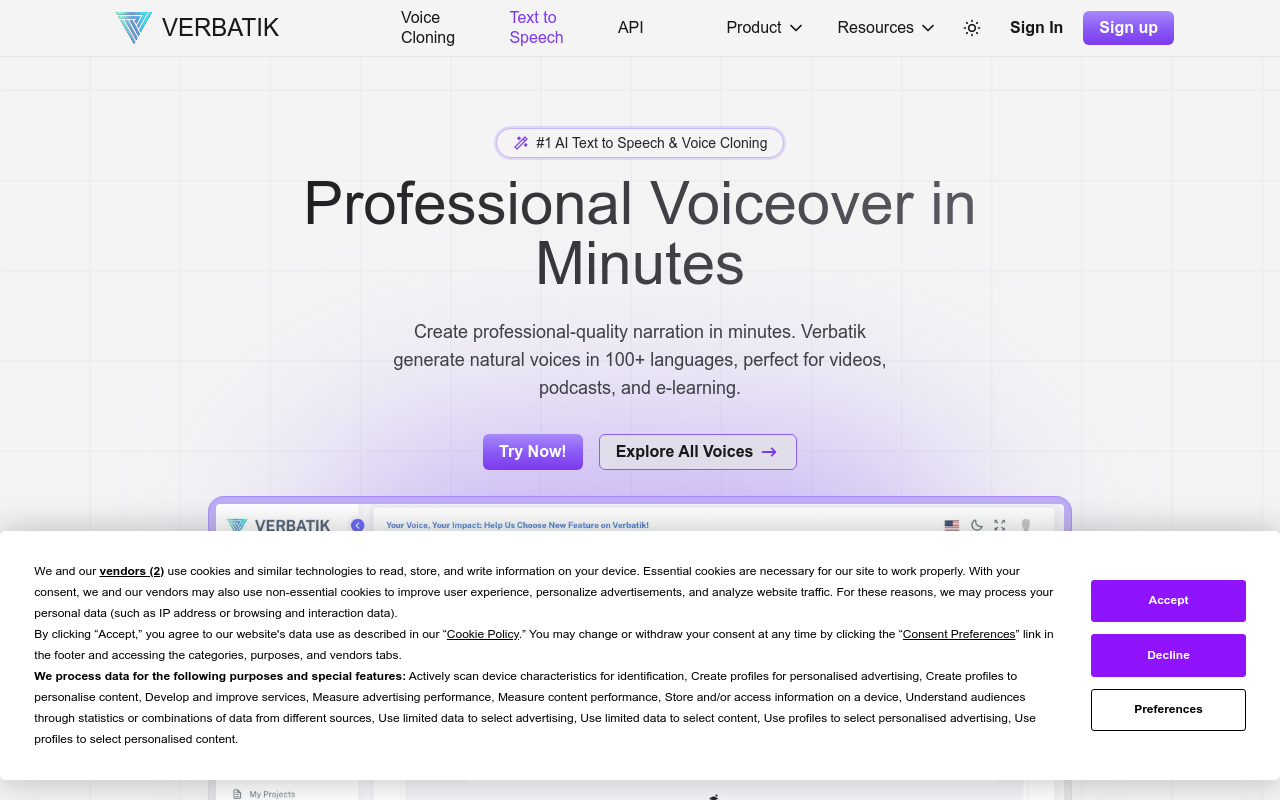The image size is (1280, 800).
Task: Open the Voice Cloning page
Action: tap(428, 28)
